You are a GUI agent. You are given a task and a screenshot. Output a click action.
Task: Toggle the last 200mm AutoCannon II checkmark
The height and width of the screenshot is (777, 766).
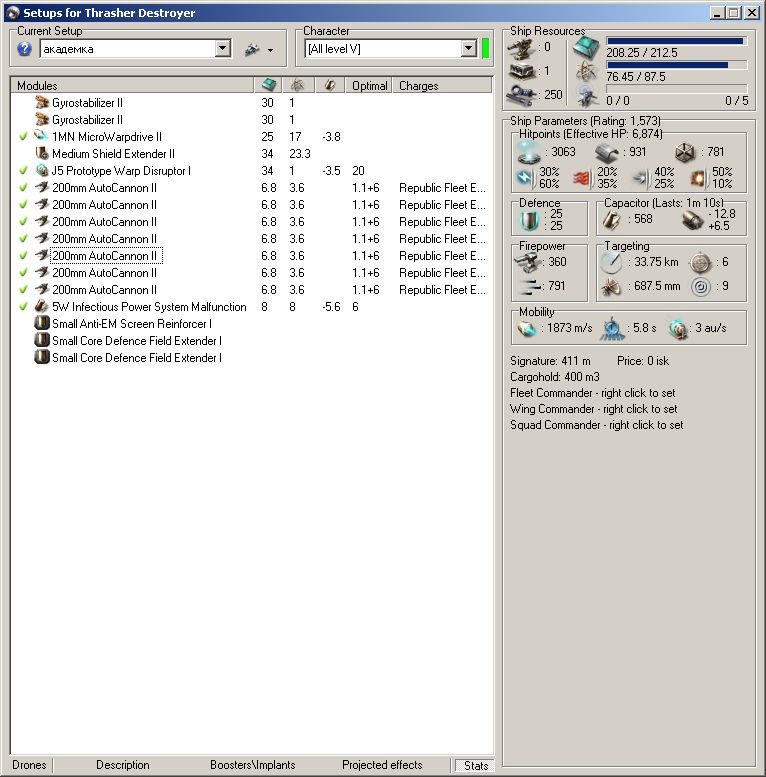[x=23, y=289]
